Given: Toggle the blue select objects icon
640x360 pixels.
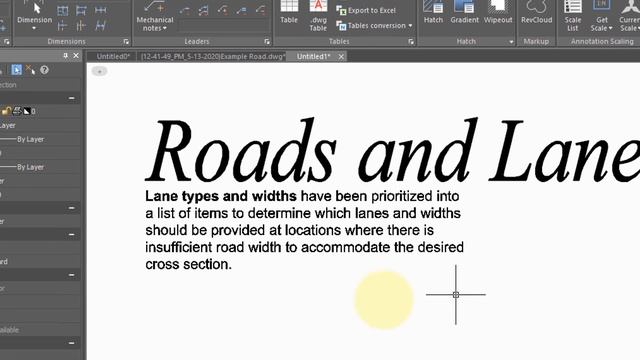Looking at the screenshot, I should [16, 70].
